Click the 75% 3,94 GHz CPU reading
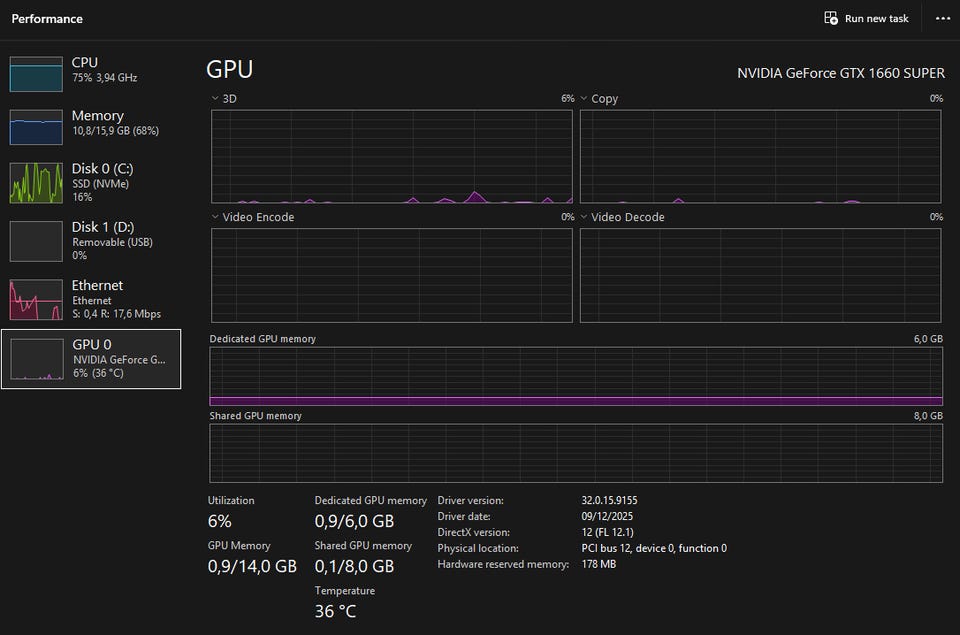Image resolution: width=960 pixels, height=635 pixels. (x=105, y=78)
